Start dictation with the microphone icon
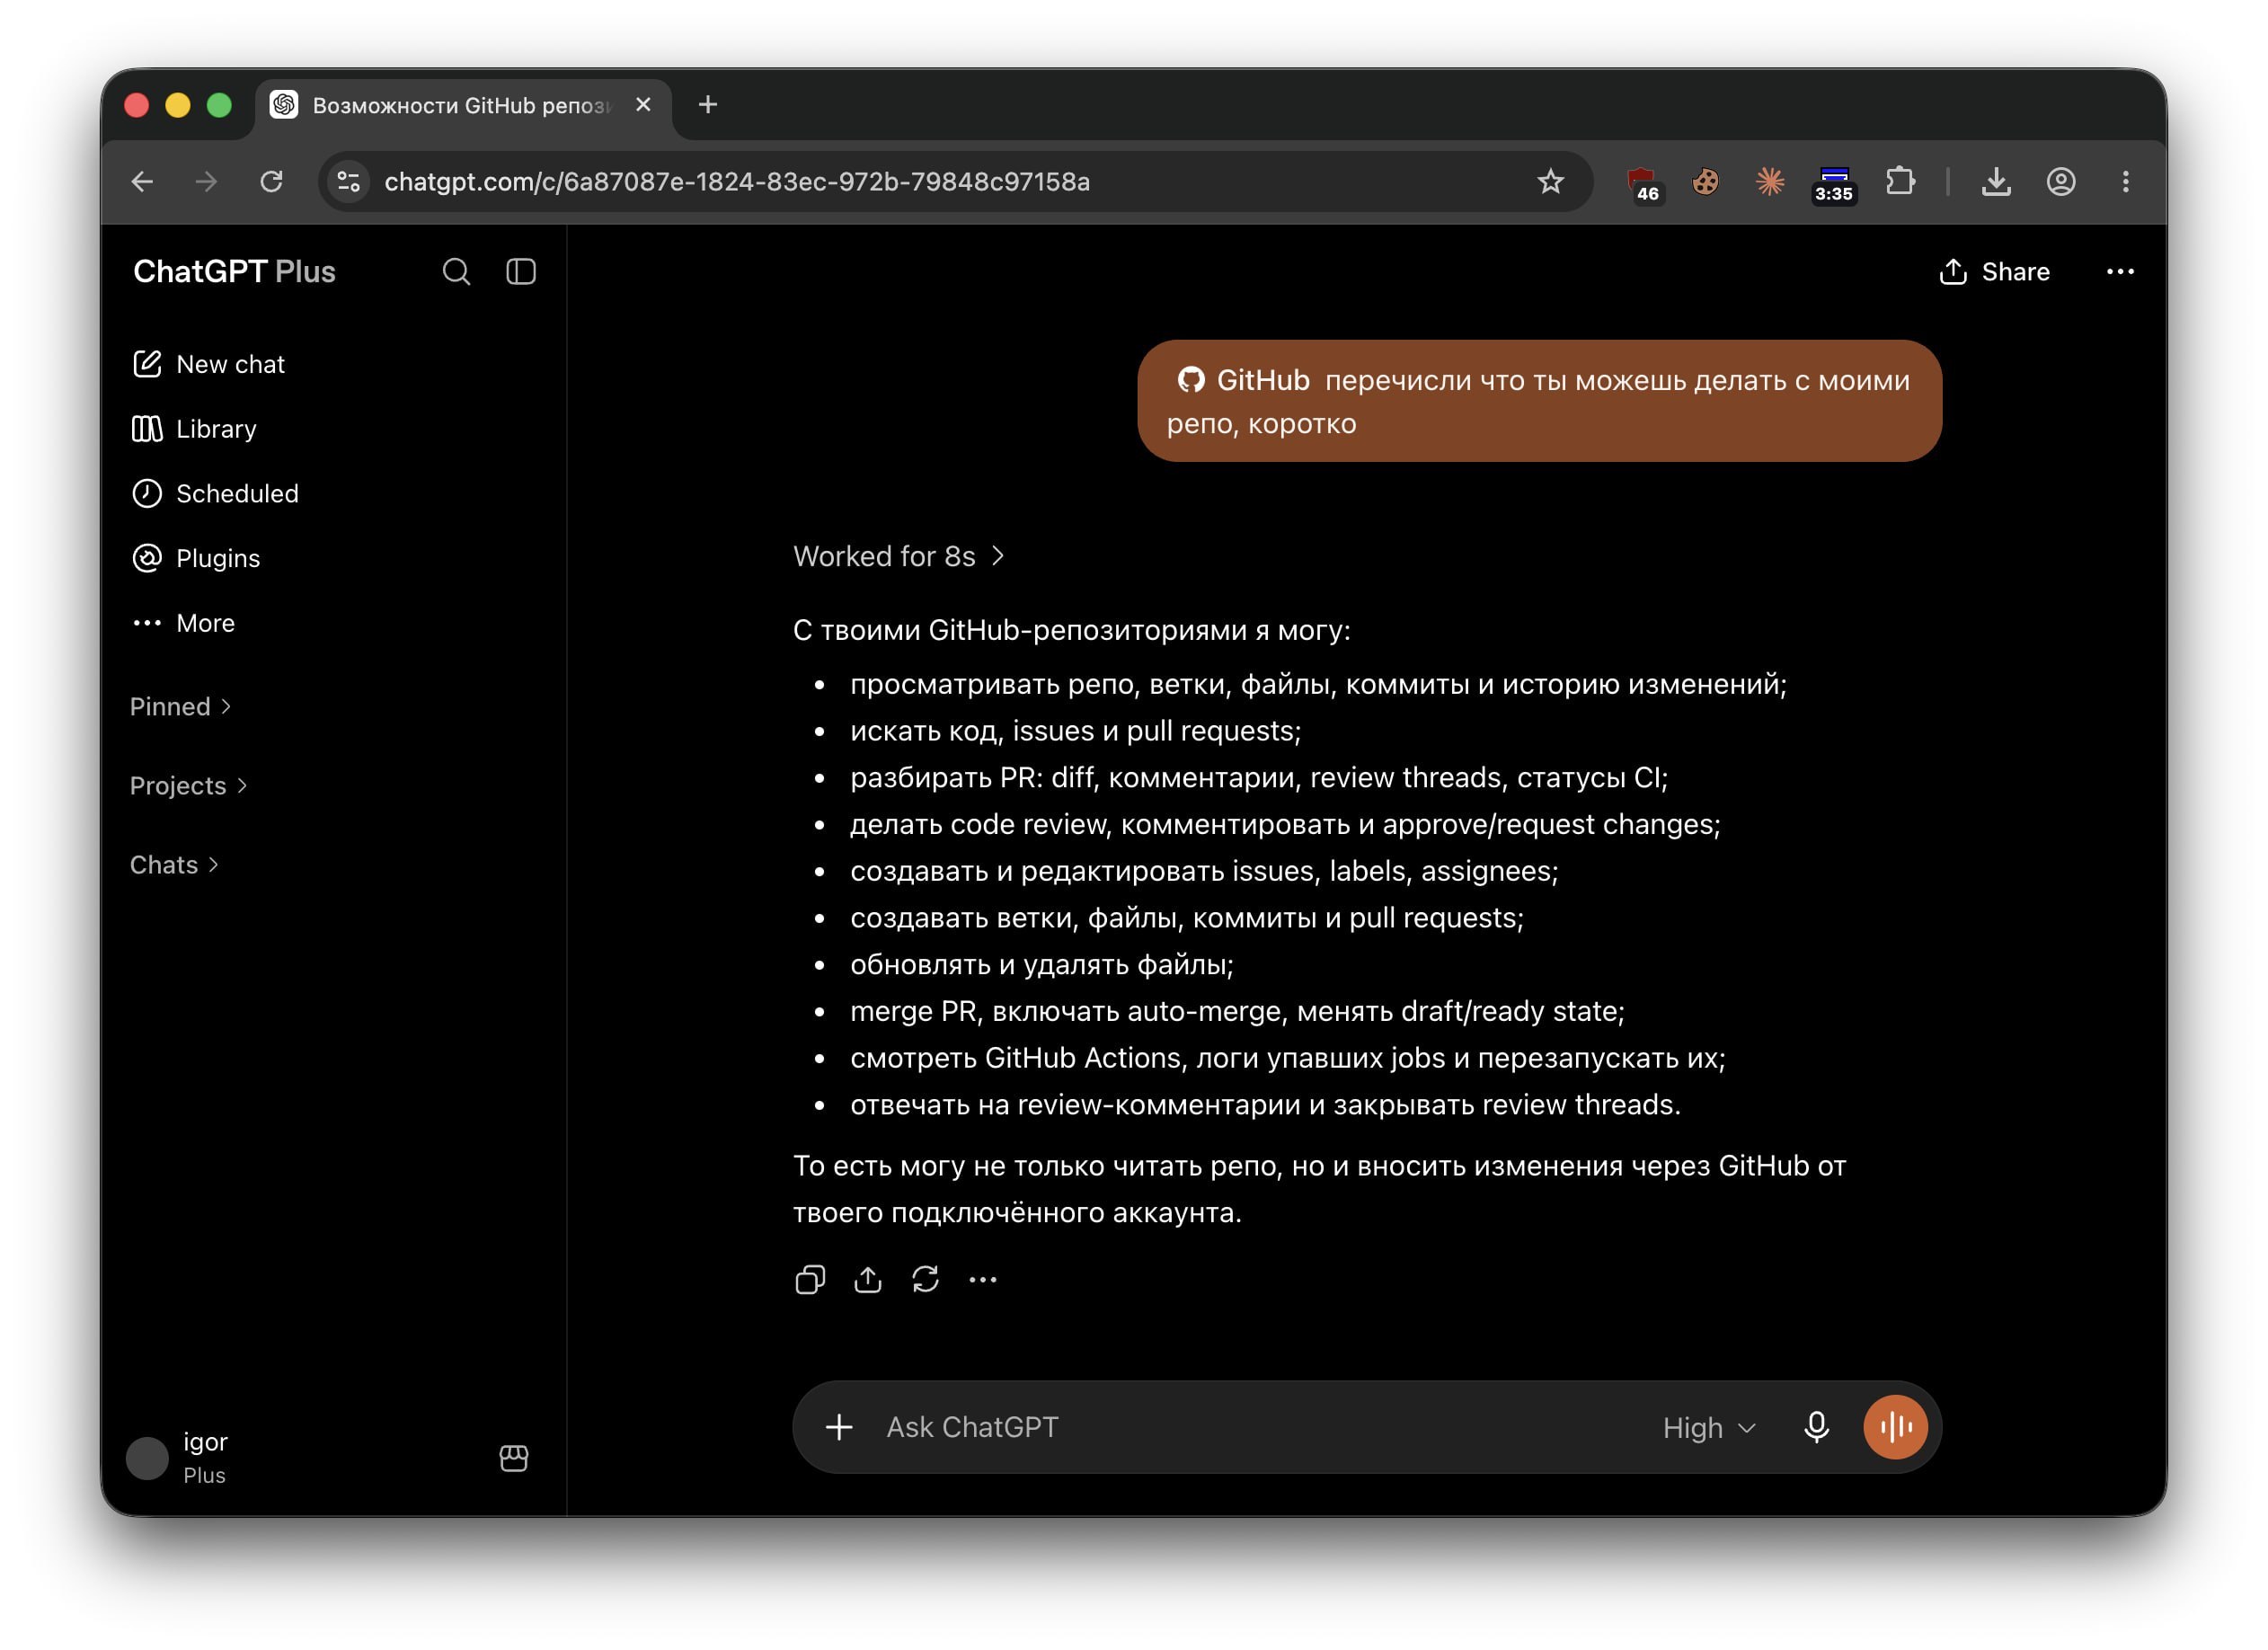Viewport: 2268px width, 1650px height. point(1816,1427)
